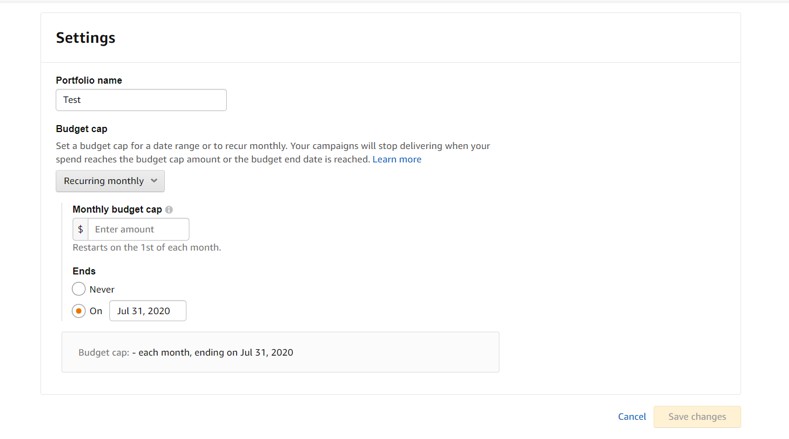Image resolution: width=789 pixels, height=439 pixels.
Task: Click the chevron arrow on Recurring monthly
Action: pyautogui.click(x=153, y=181)
